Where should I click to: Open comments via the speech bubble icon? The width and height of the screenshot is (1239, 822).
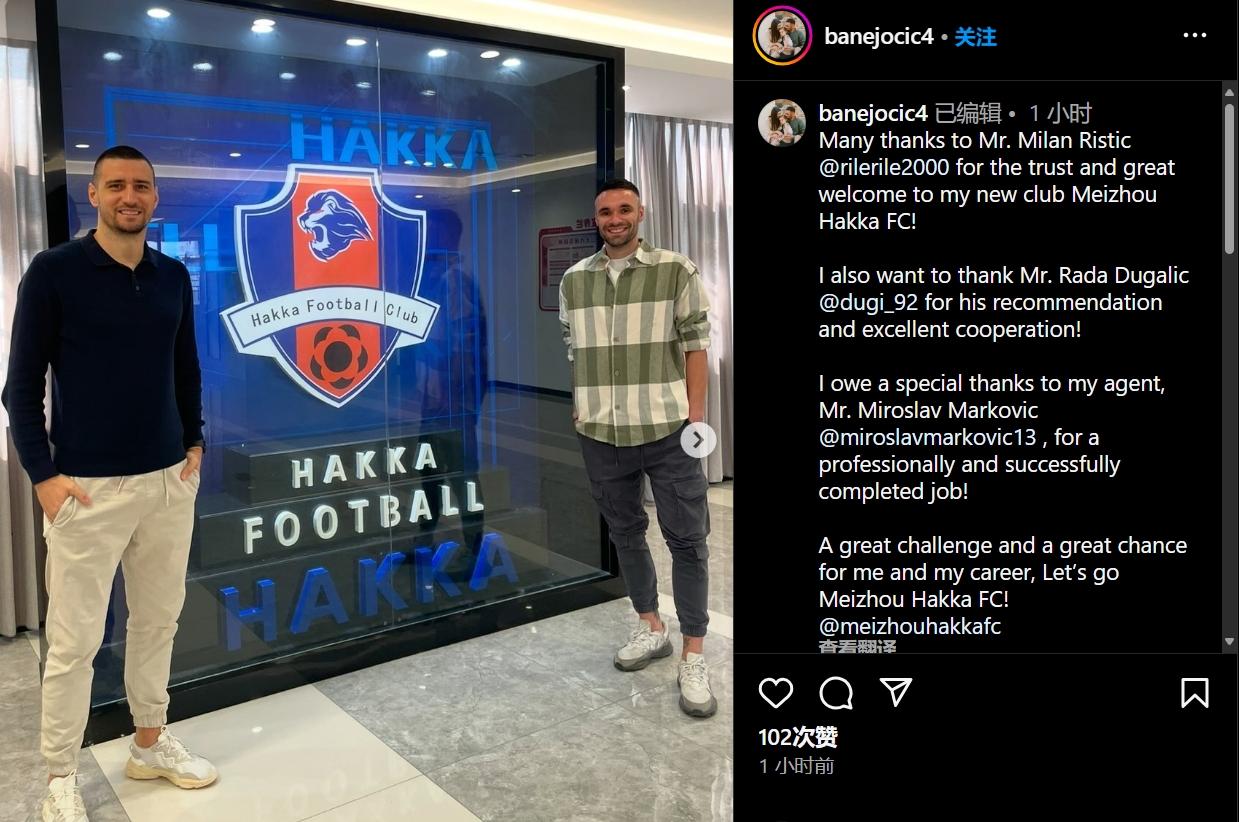point(836,693)
